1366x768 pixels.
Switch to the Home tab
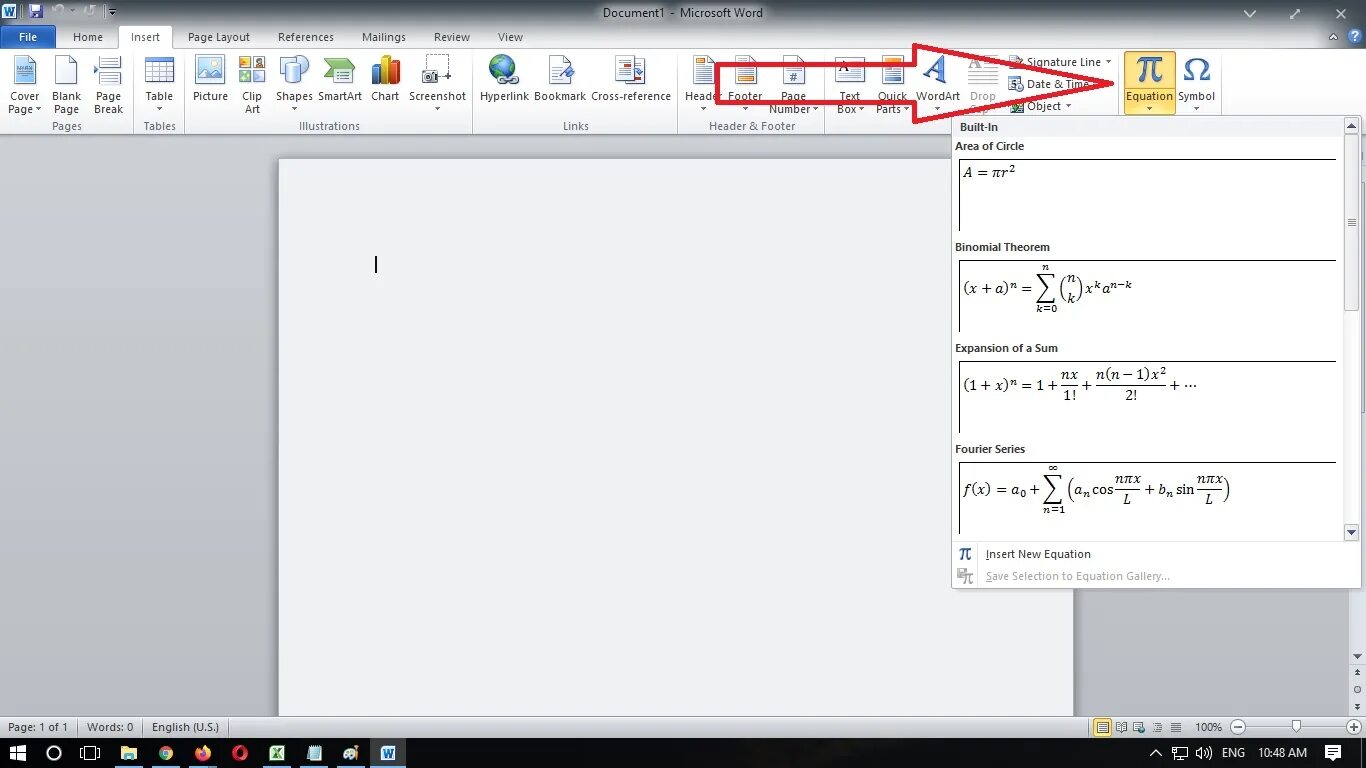(88, 37)
